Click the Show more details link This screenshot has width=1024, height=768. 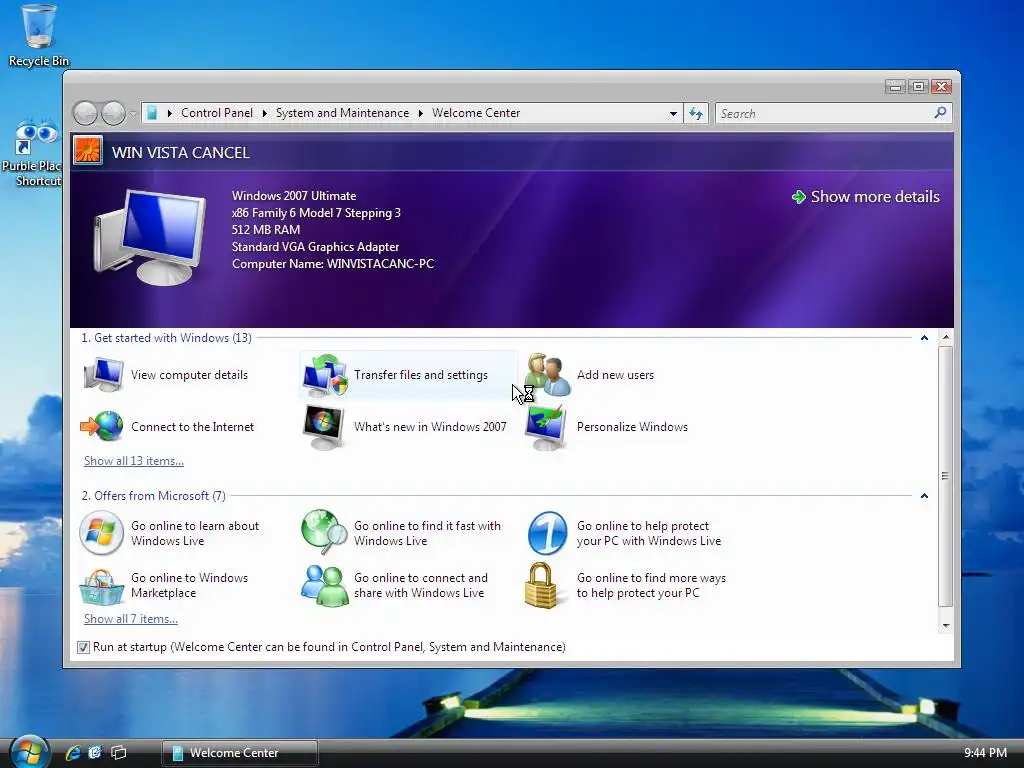[874, 197]
